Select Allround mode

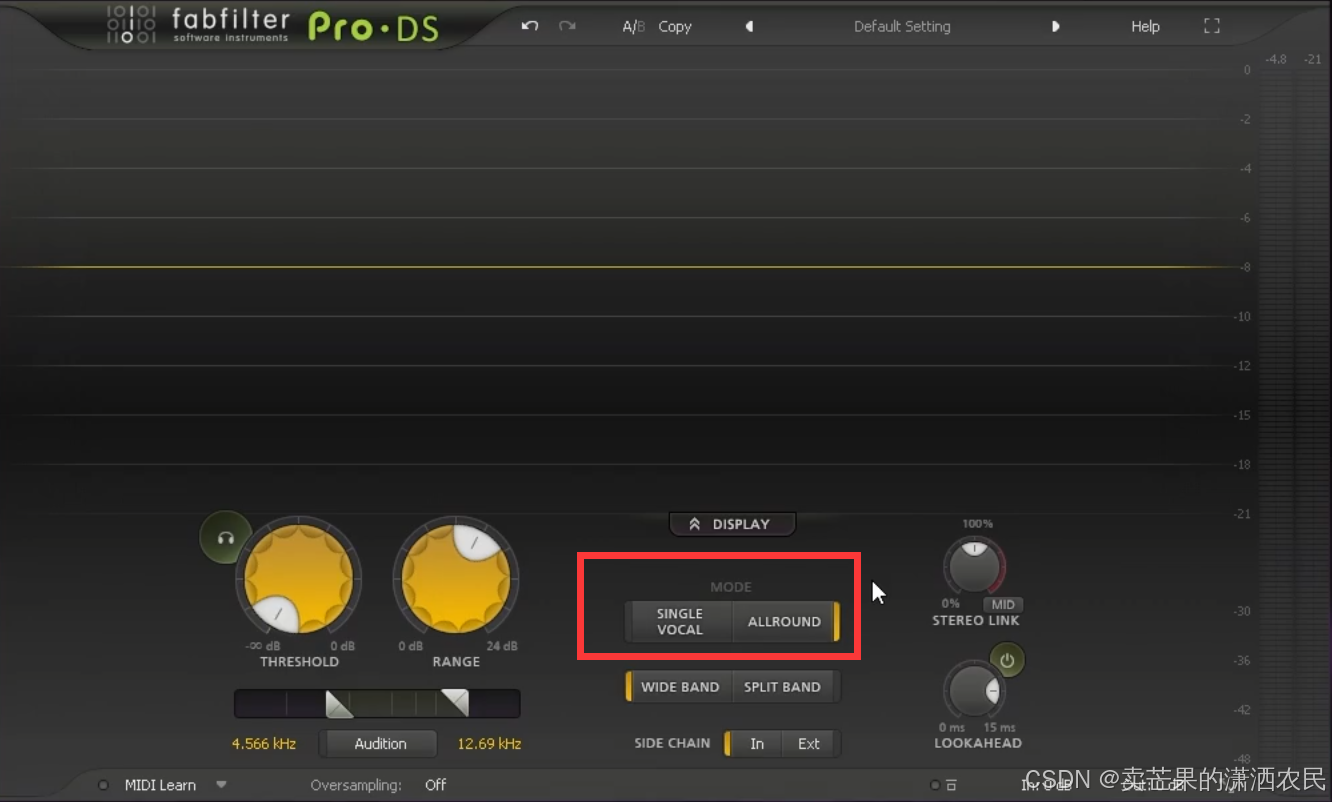tap(785, 621)
